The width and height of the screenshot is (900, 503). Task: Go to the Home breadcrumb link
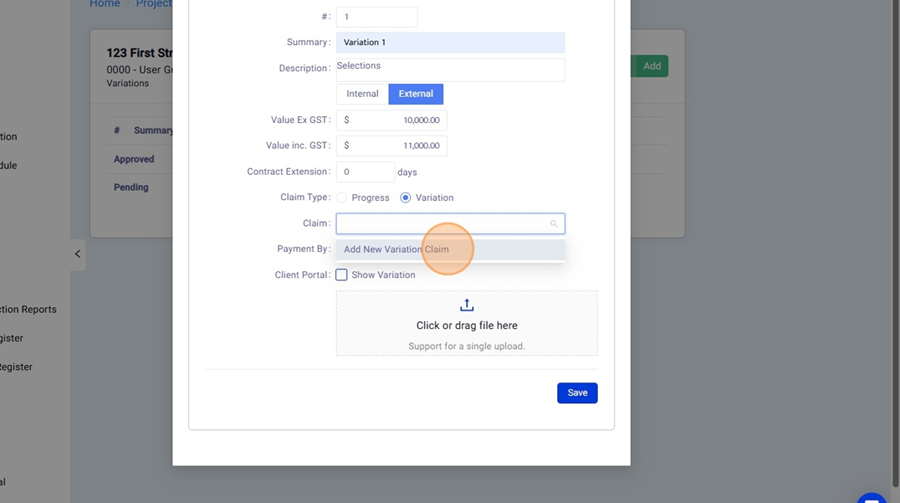click(104, 4)
